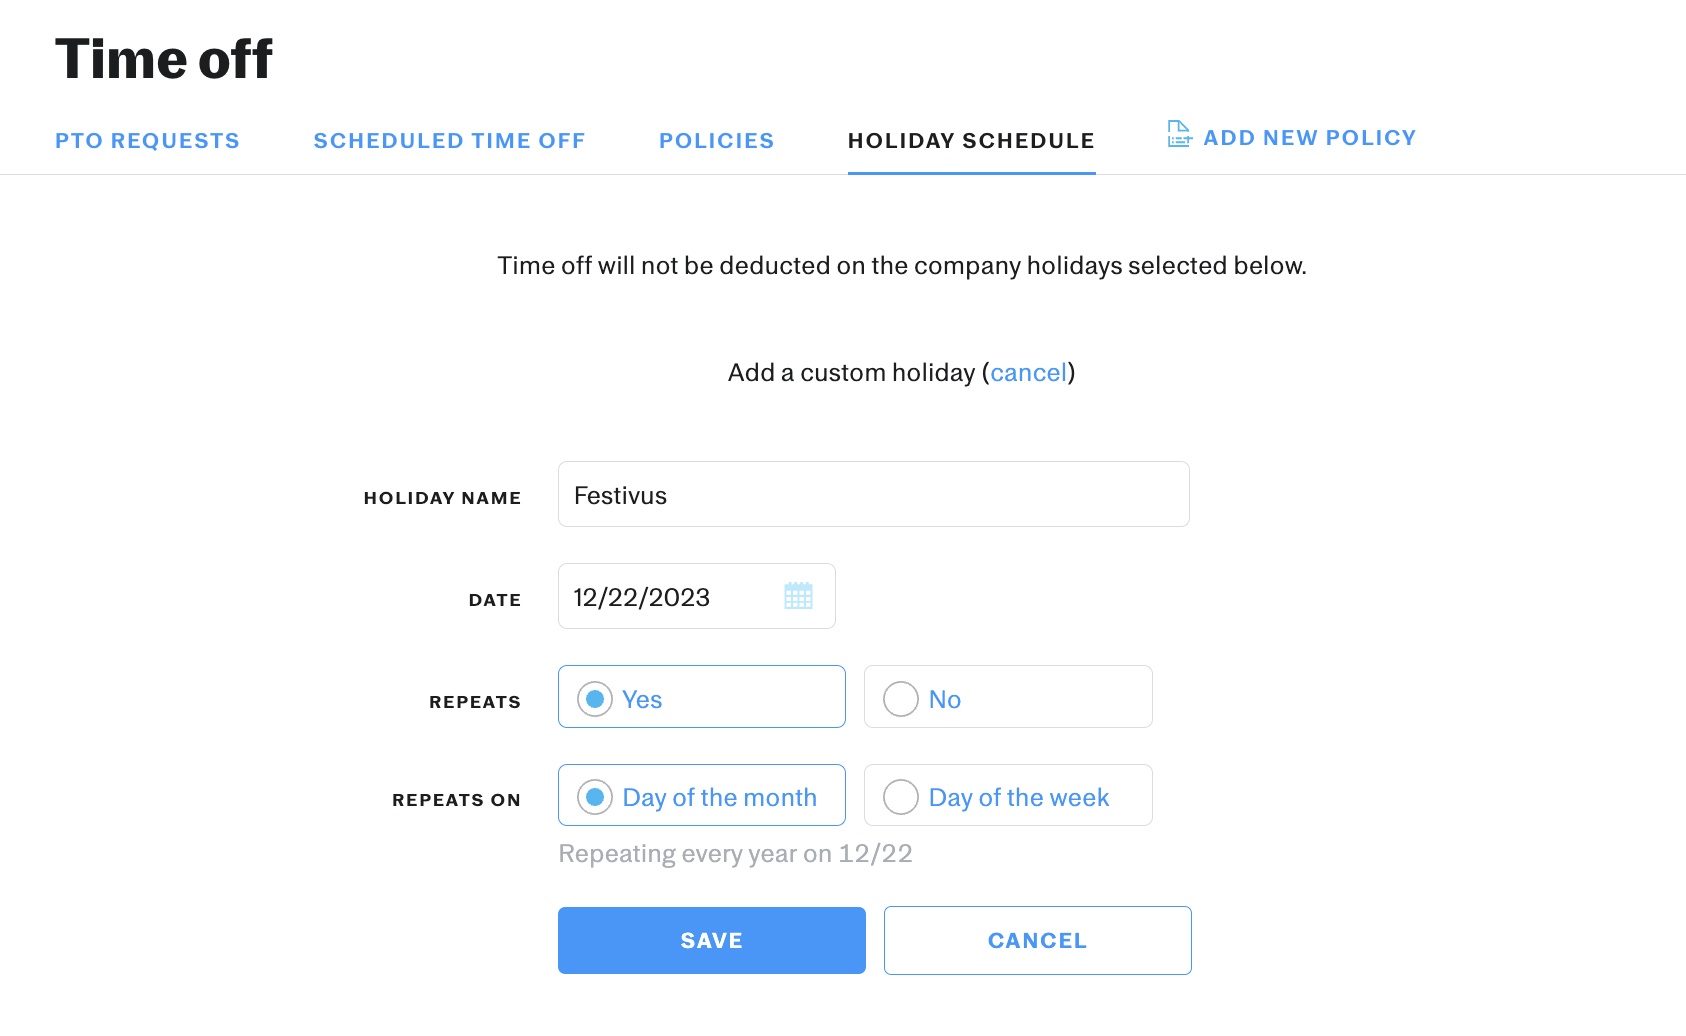The height and width of the screenshot is (1036, 1686).
Task: Focus the Holiday Name field containing Festivus
Action: click(874, 494)
